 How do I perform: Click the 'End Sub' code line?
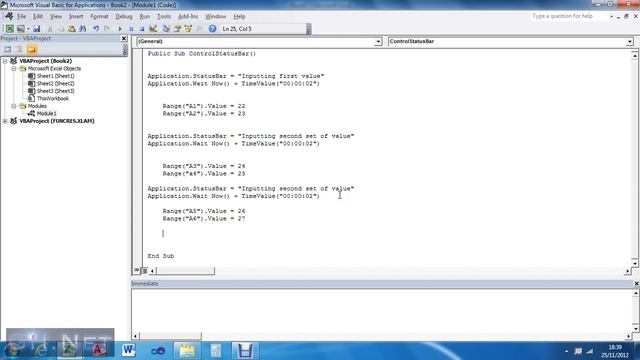[x=161, y=256]
